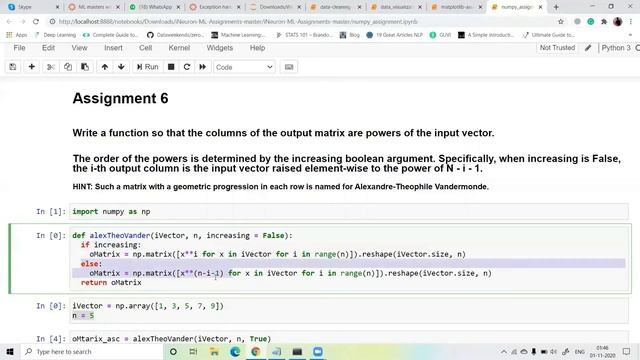Open Google Chrome from the taskbar

click(256, 351)
